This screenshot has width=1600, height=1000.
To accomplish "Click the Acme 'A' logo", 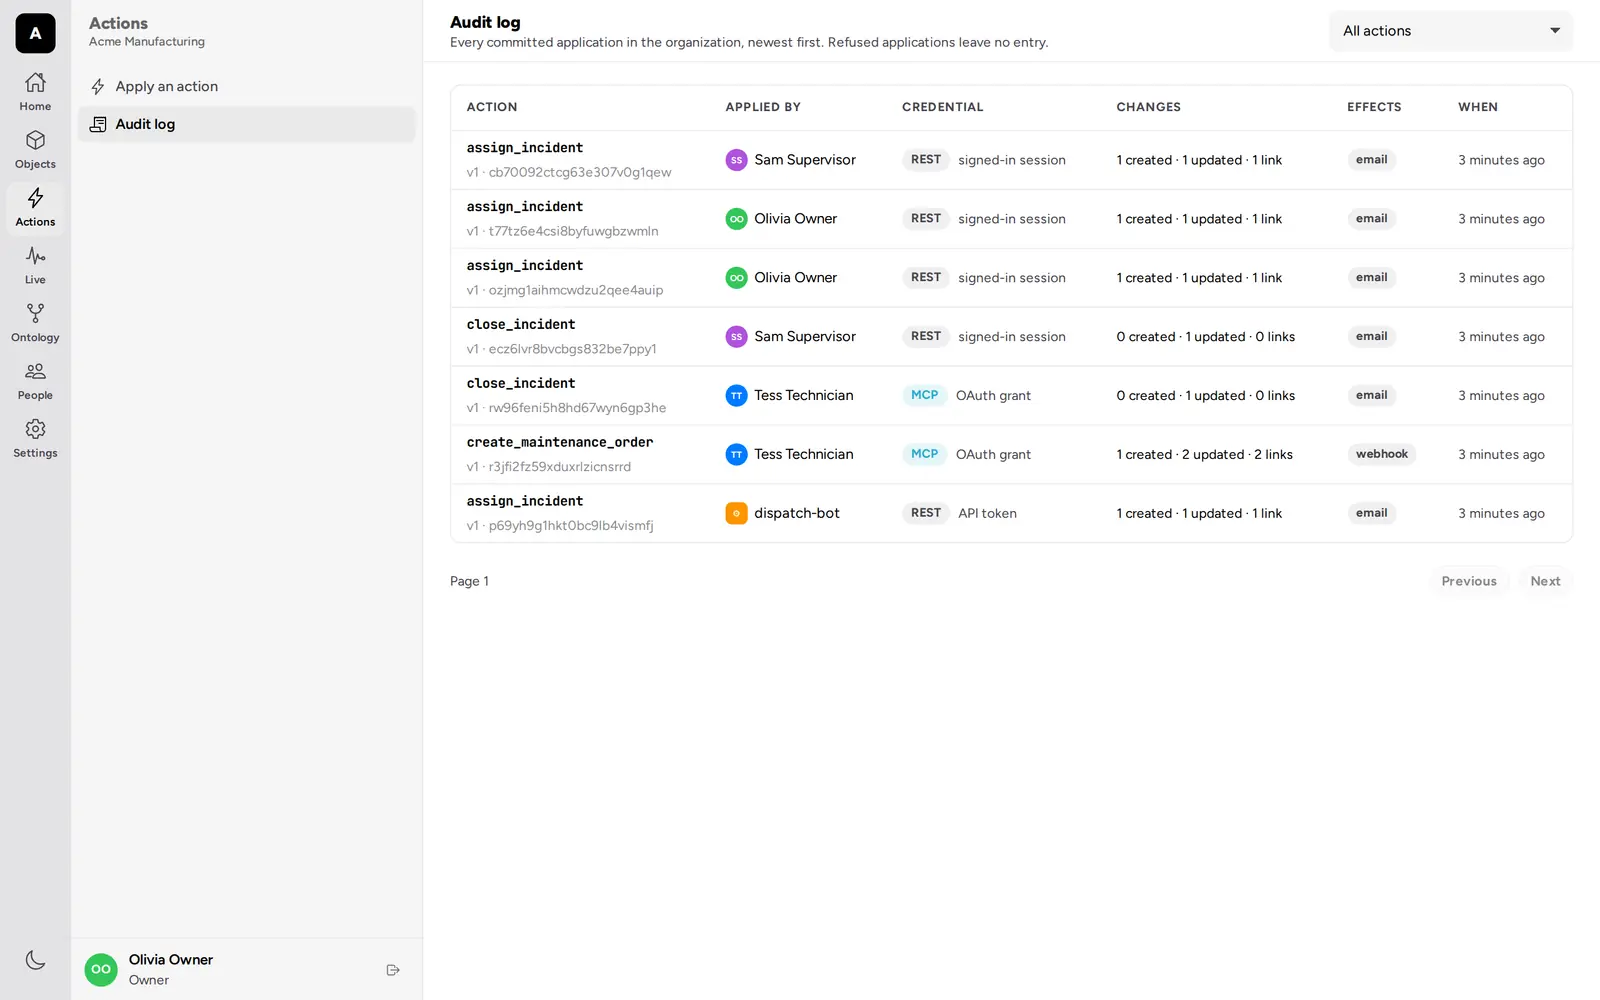I will pyautogui.click(x=35, y=33).
